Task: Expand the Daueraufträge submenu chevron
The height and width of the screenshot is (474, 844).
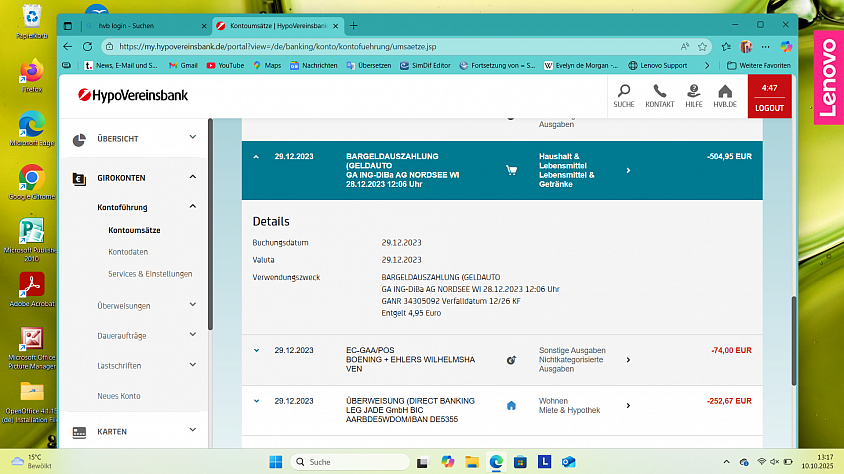Action: click(193, 334)
